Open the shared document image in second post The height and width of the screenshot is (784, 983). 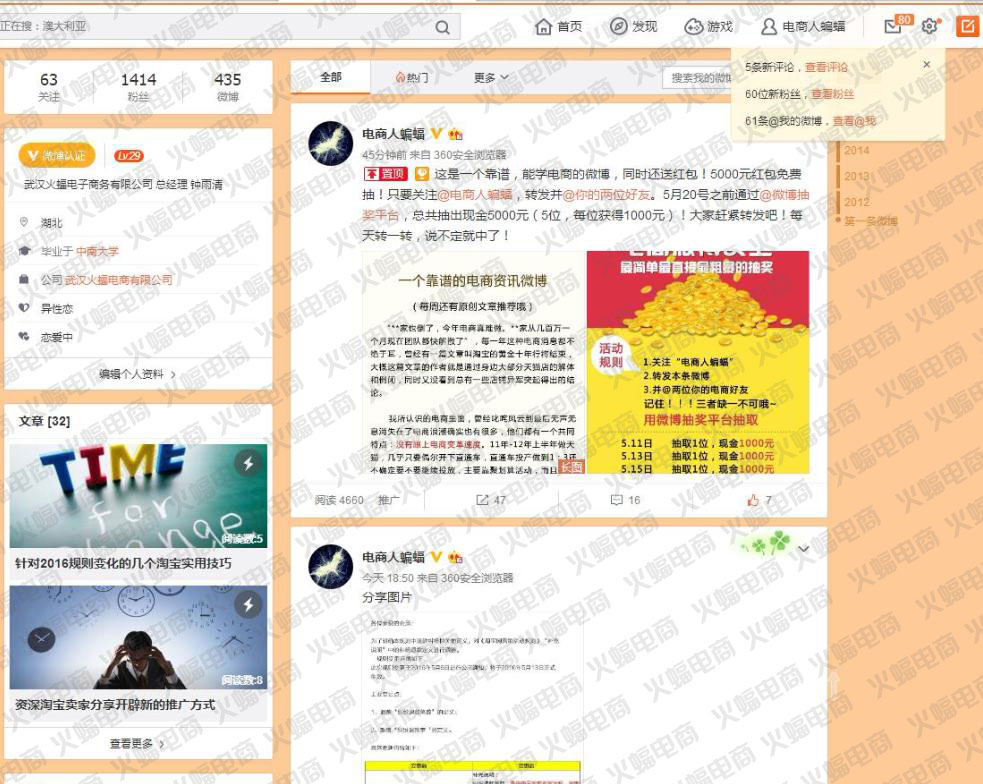click(473, 699)
